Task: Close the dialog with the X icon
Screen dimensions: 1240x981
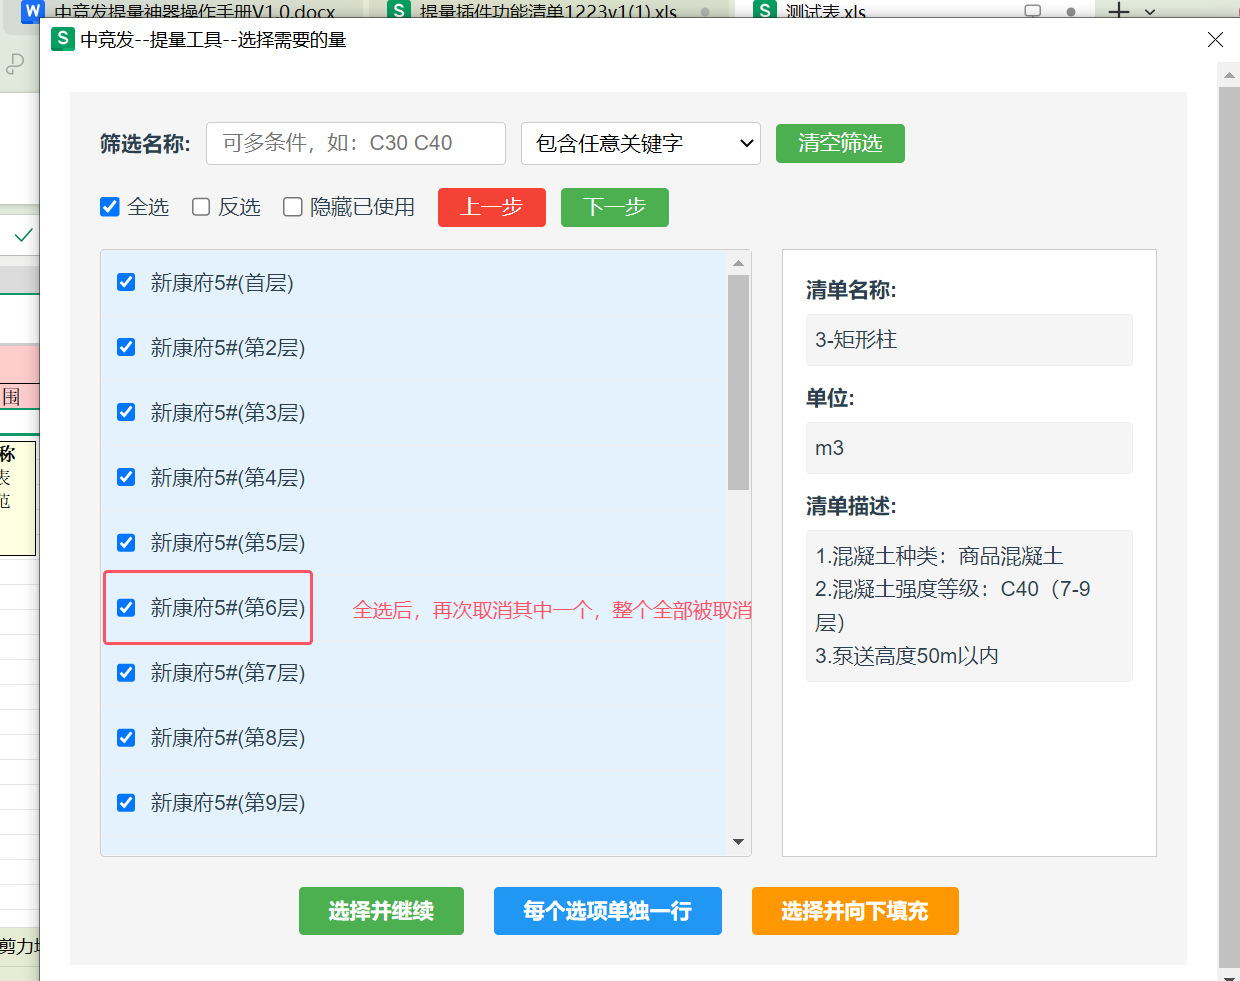Action: (x=1215, y=39)
